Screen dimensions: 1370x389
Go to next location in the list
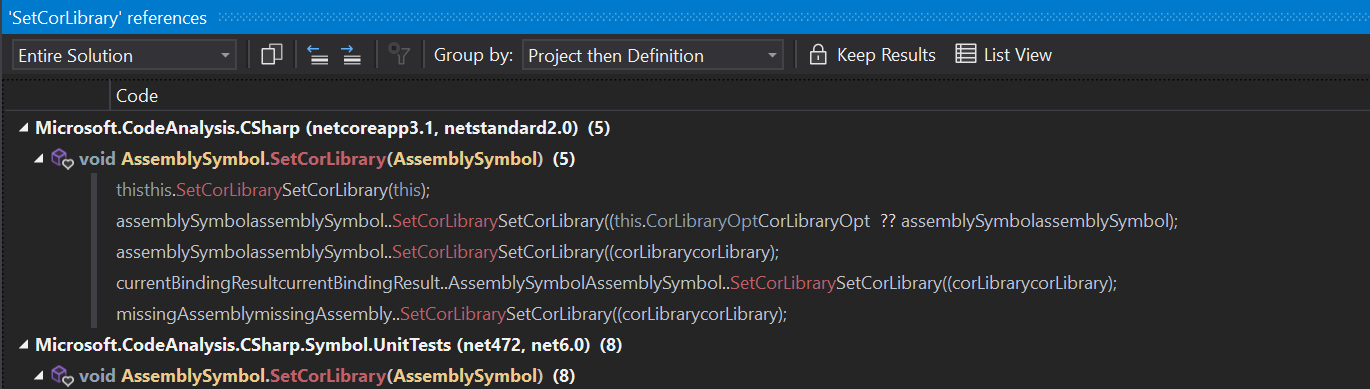[351, 55]
